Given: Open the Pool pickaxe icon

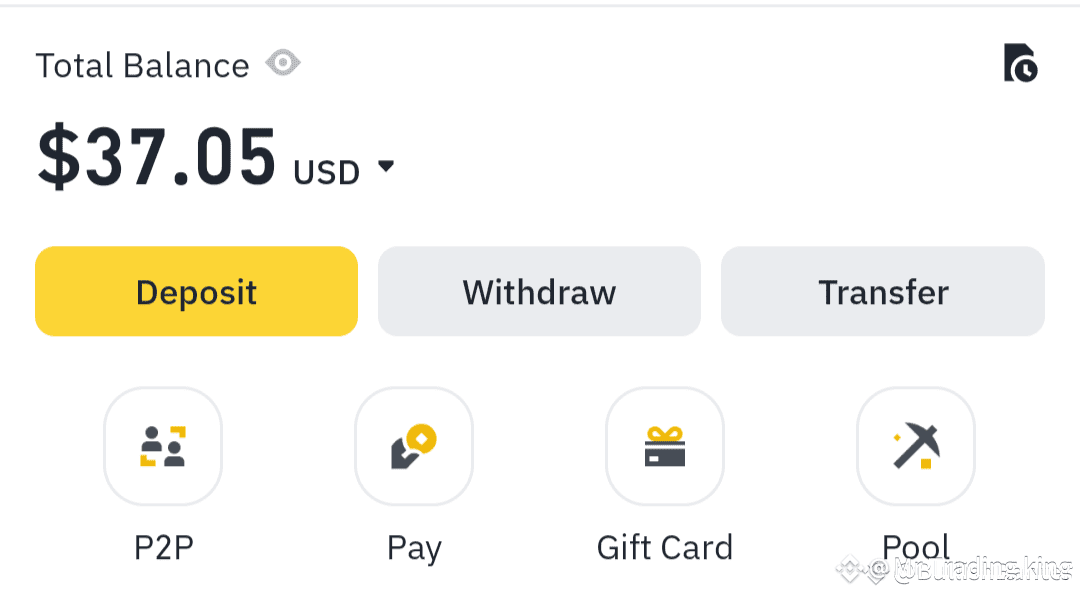Looking at the screenshot, I should (916, 447).
